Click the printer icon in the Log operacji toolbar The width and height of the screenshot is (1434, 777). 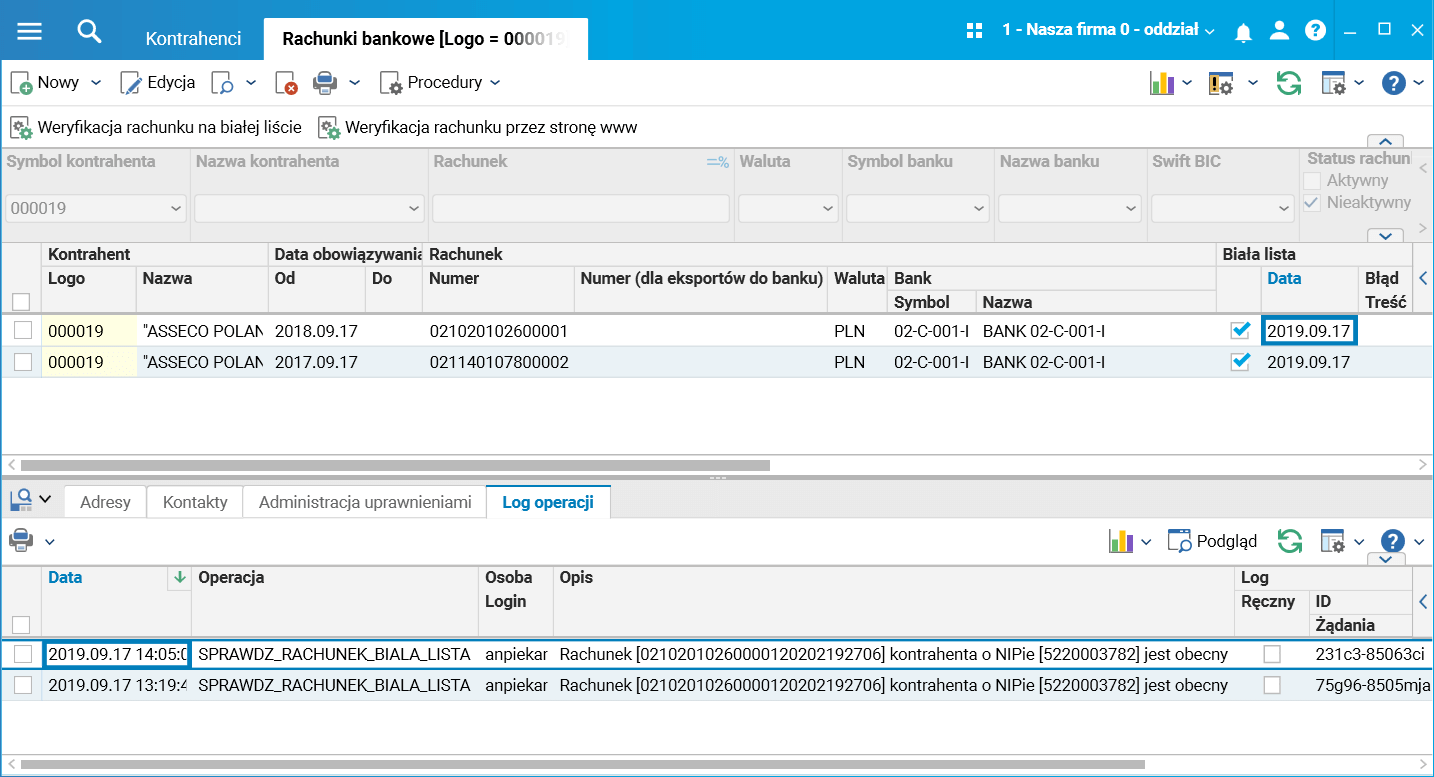tap(20, 541)
